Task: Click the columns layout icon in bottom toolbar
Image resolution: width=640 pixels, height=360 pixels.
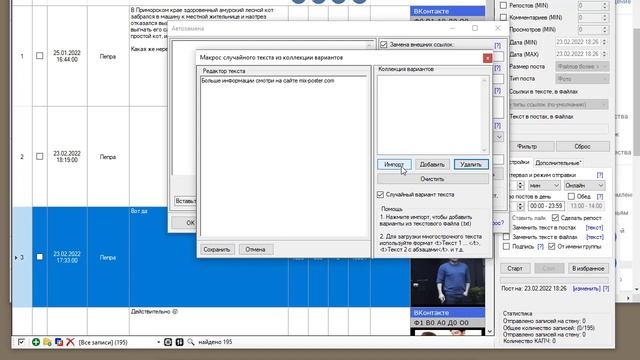Action: pyautogui.click(x=179, y=342)
